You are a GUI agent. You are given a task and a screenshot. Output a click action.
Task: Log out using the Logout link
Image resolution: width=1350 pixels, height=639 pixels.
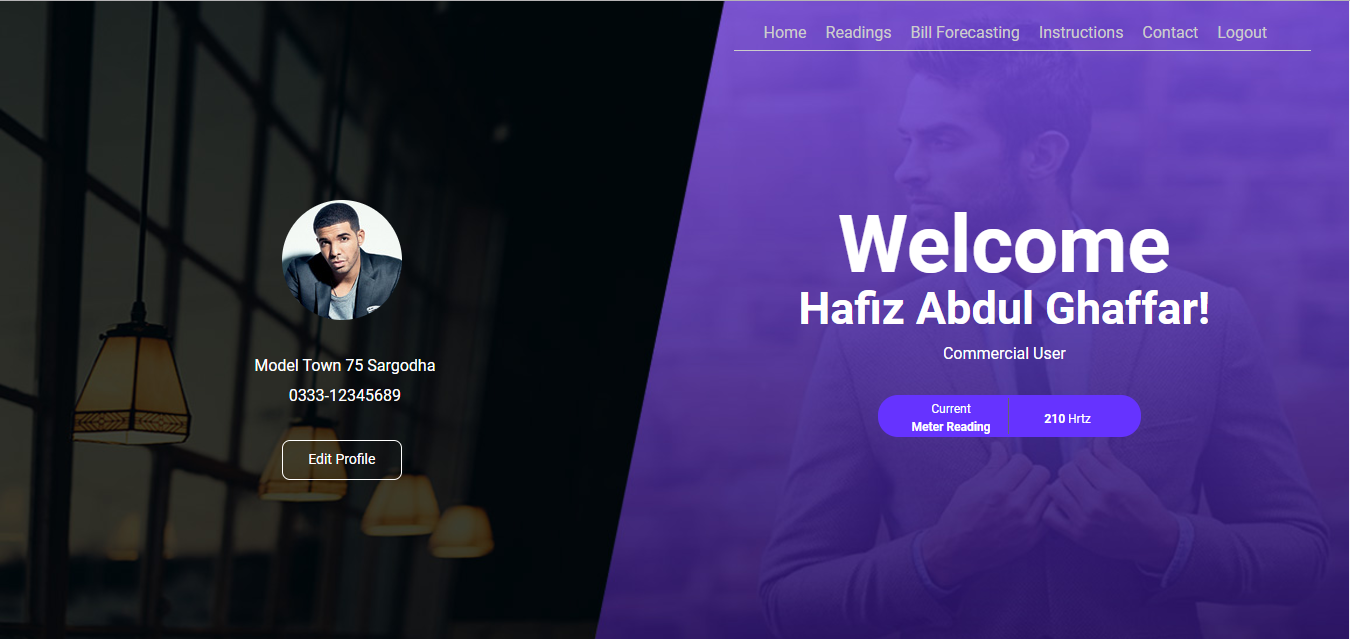(1242, 32)
